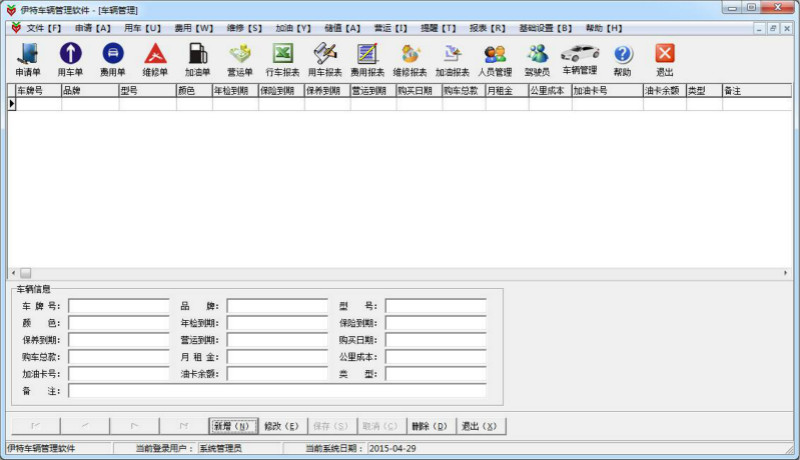
Task: Open the 申请单 application form toolbar icon
Action: click(x=28, y=59)
